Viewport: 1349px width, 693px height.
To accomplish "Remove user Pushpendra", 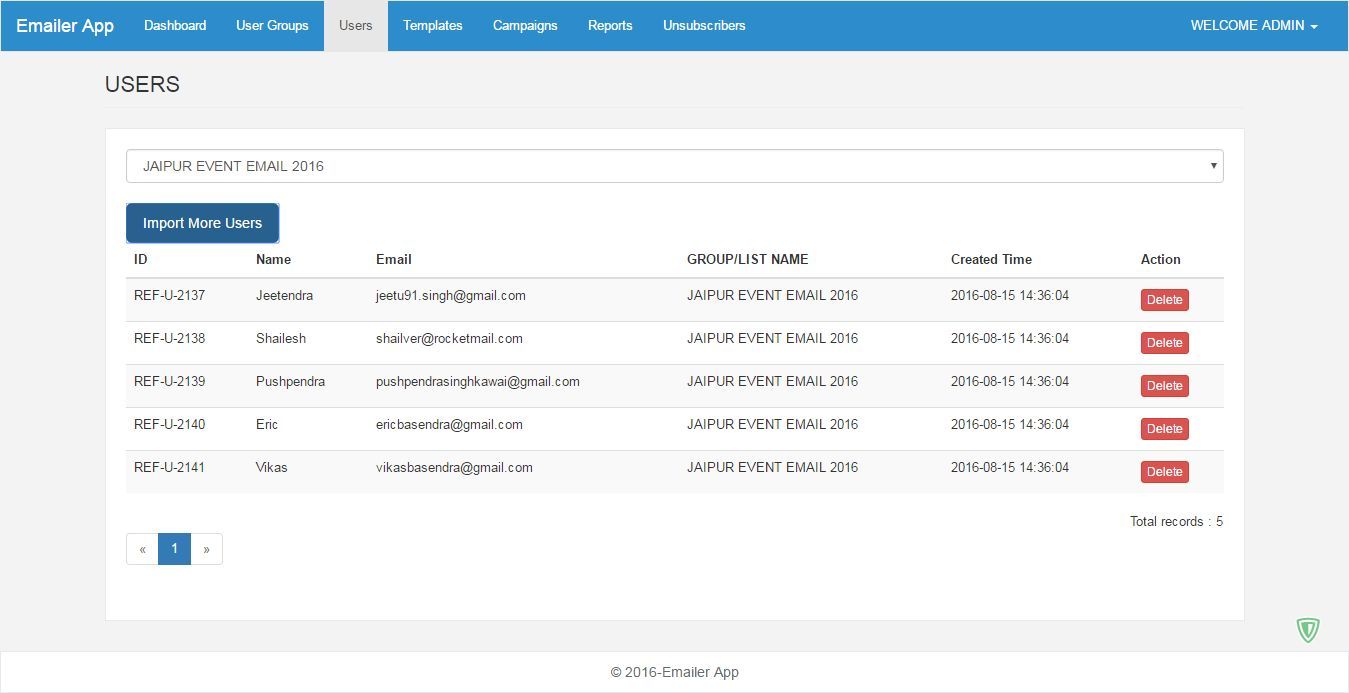I will [1164, 386].
